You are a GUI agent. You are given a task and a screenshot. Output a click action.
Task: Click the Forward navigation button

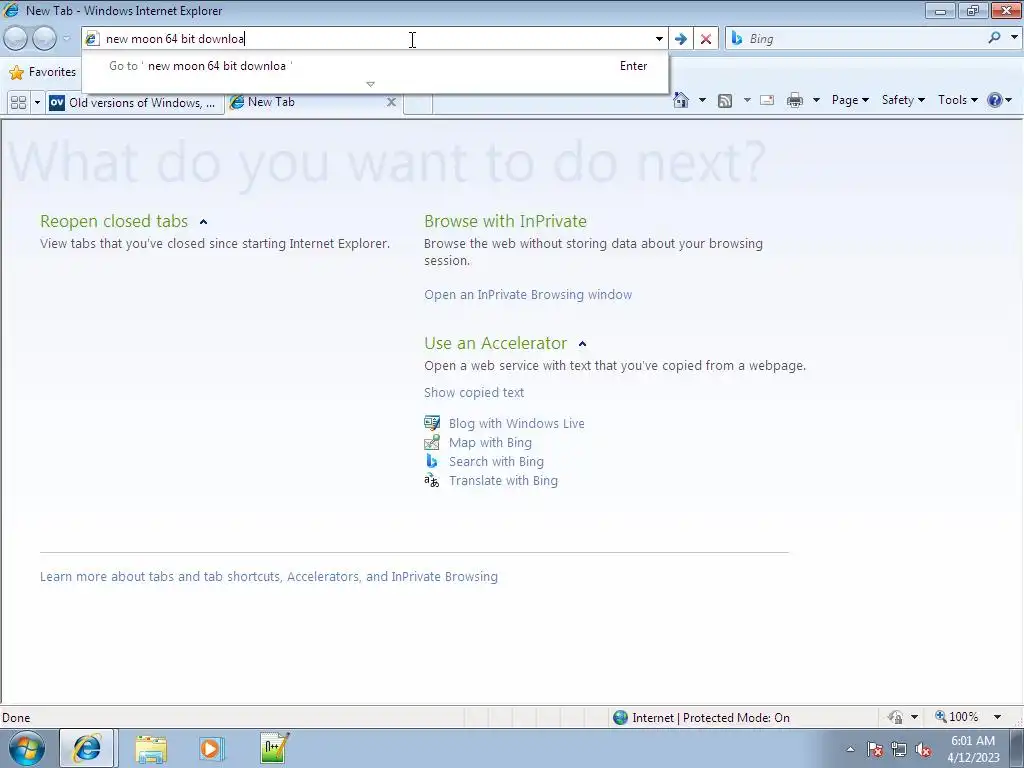point(44,39)
